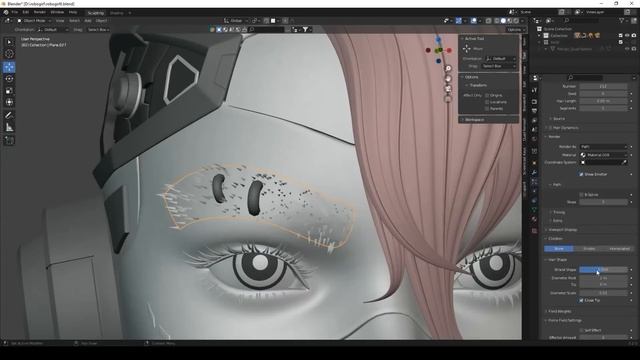Viewport: 640px width, 360px height.
Task: Open the Tool properties tab icon
Action: point(534,91)
